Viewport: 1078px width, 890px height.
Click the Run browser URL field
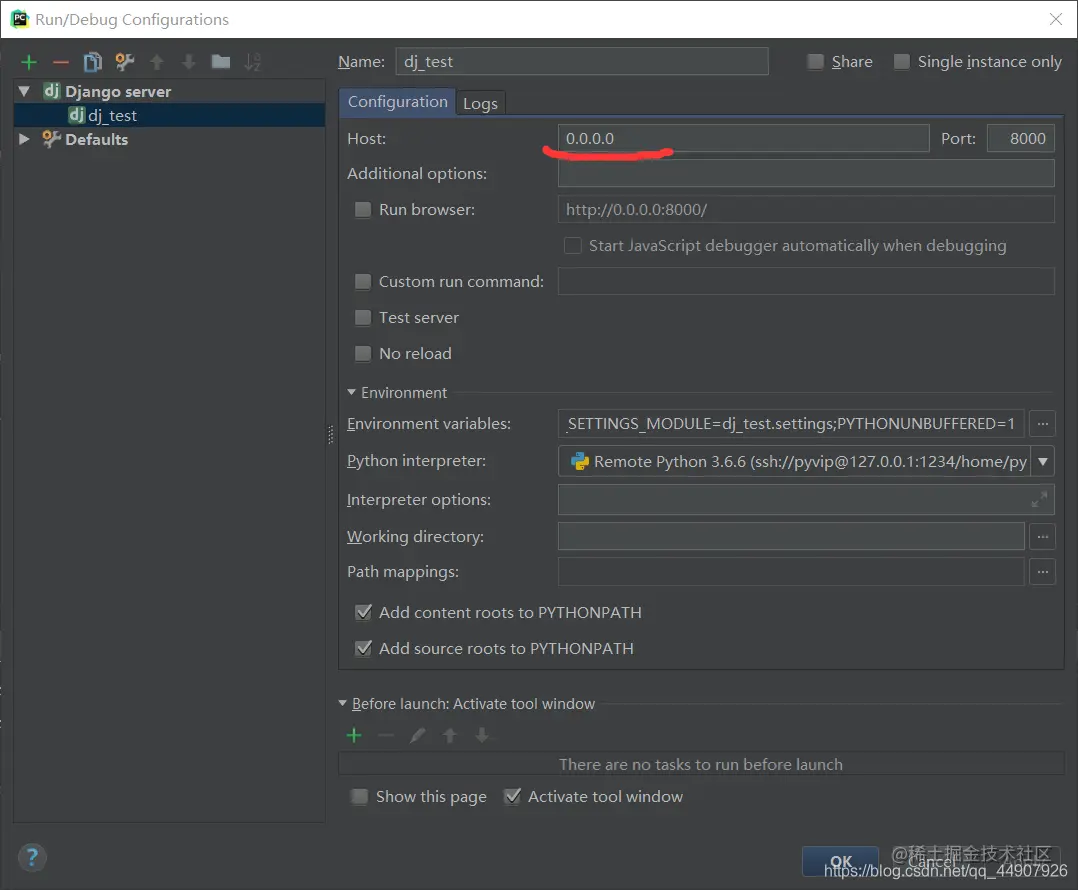(x=806, y=209)
